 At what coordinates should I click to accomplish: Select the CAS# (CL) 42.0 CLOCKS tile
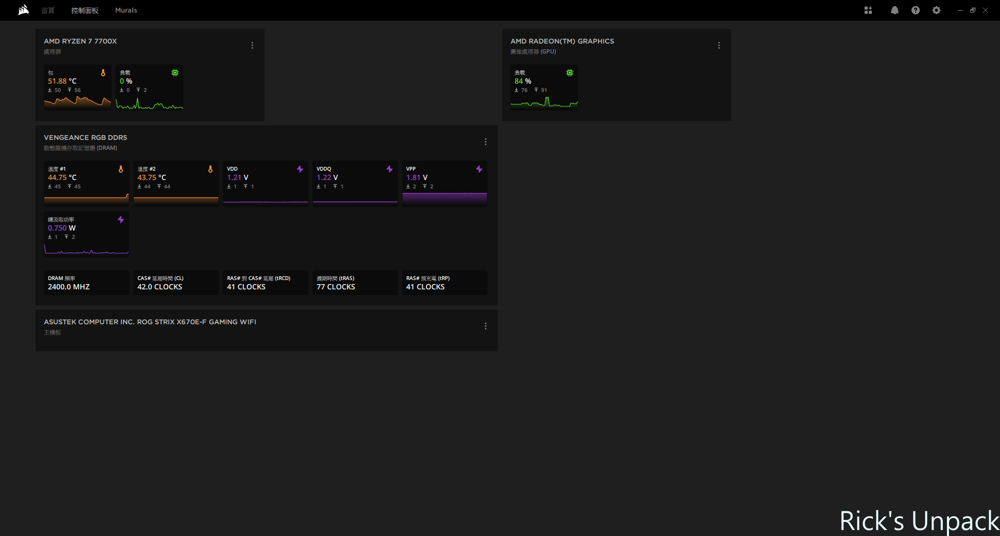[x=176, y=283]
